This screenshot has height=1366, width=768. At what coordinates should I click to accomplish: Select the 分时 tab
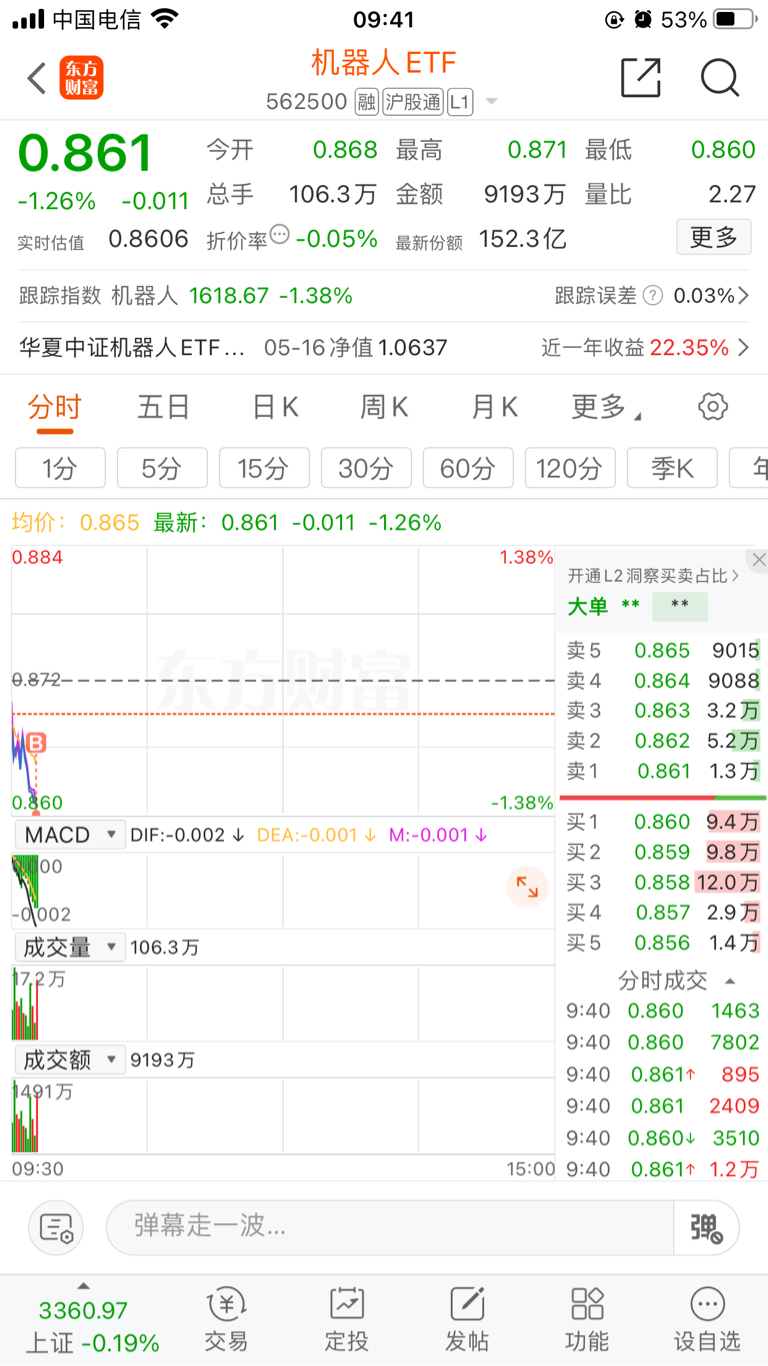[55, 407]
